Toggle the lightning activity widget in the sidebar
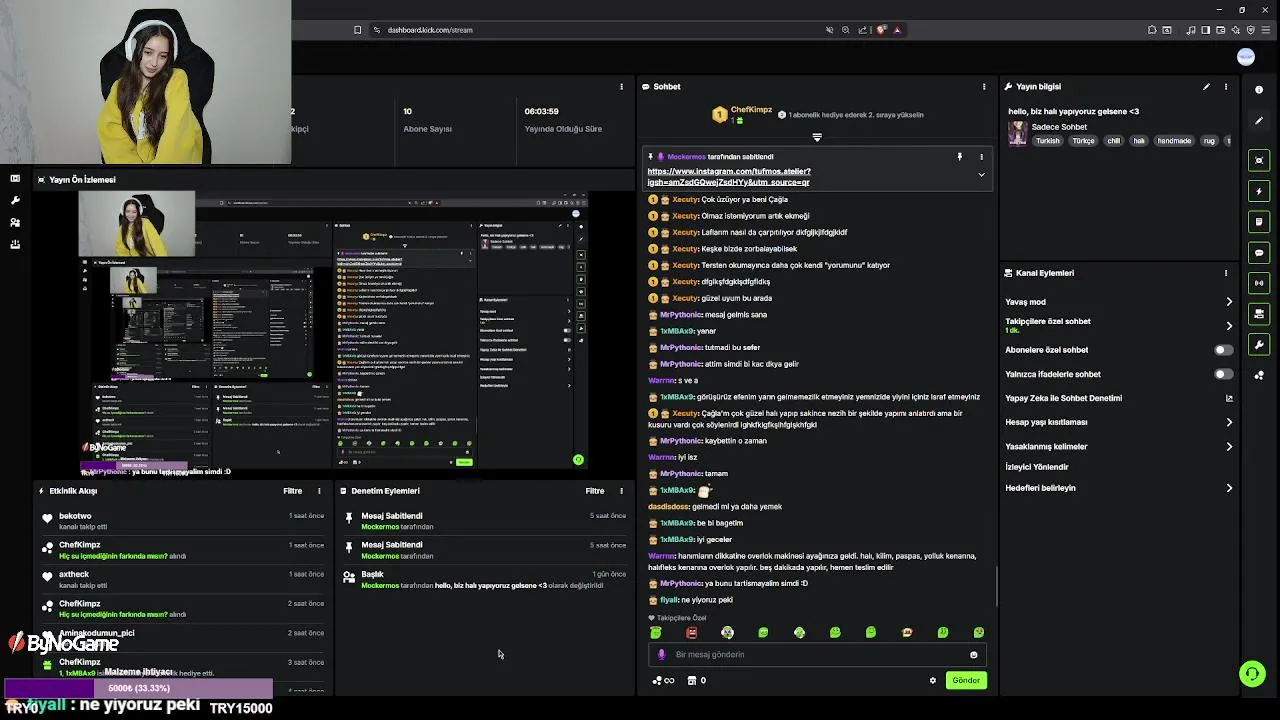This screenshot has width=1280, height=720. [1259, 191]
